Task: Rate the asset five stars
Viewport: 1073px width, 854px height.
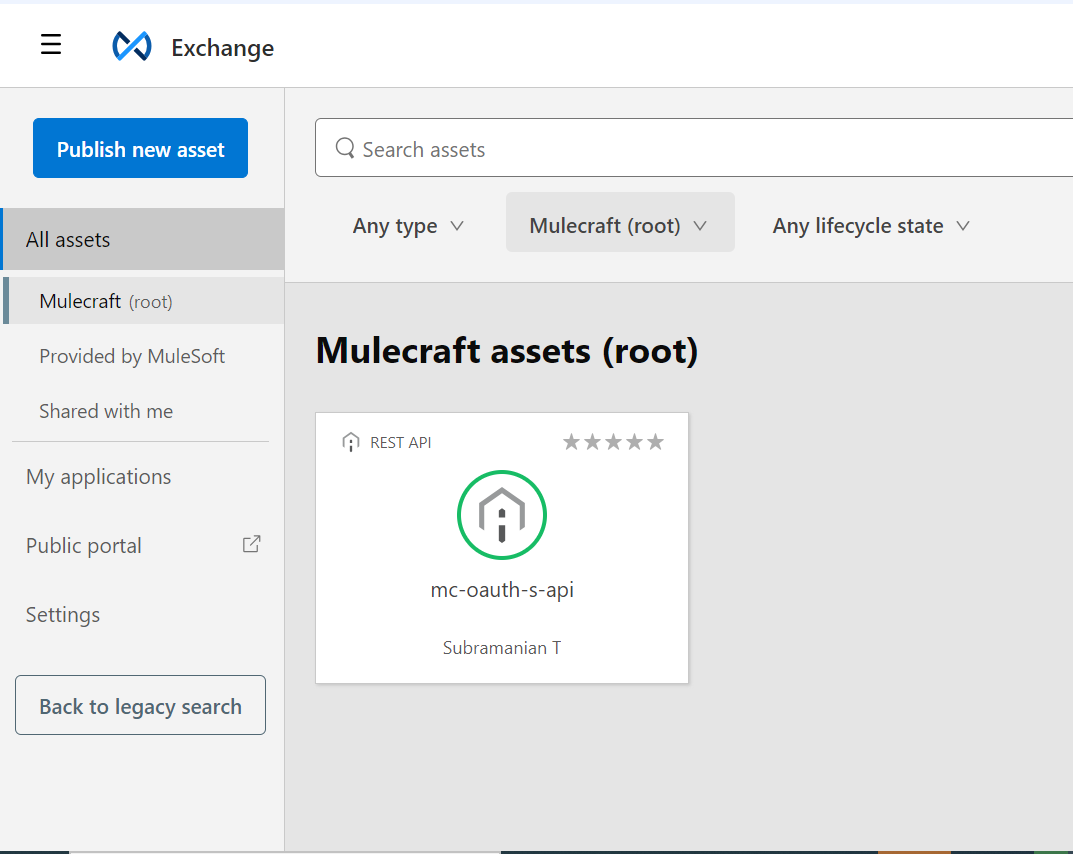Action: pyautogui.click(x=656, y=440)
